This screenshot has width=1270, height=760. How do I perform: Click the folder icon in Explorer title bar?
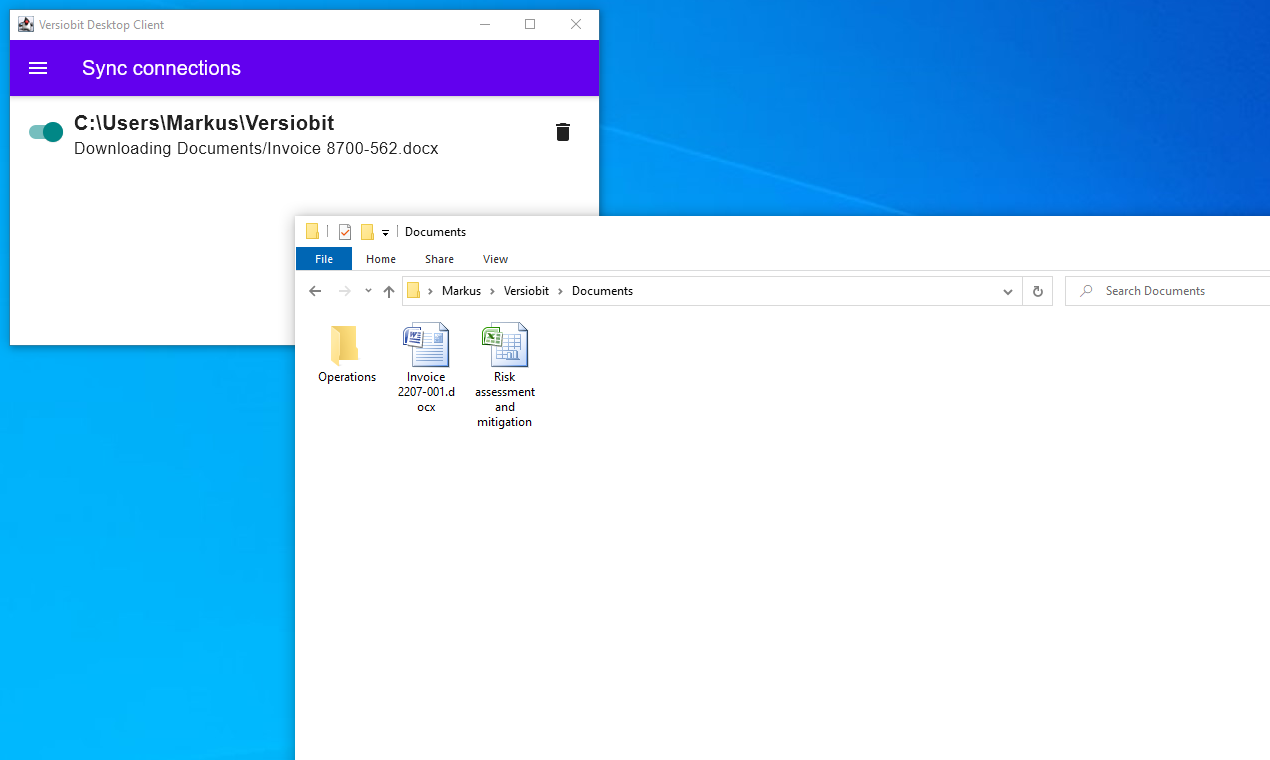(x=312, y=232)
